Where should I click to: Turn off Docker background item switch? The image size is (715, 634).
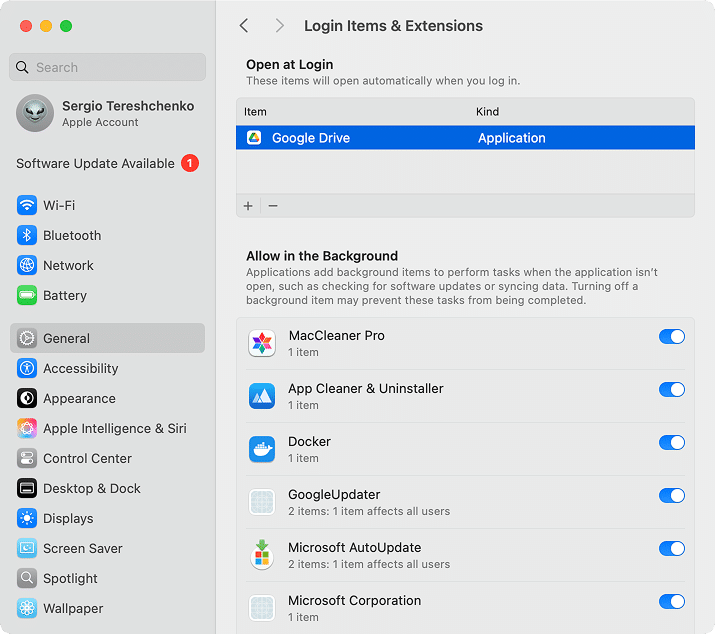[x=671, y=443]
